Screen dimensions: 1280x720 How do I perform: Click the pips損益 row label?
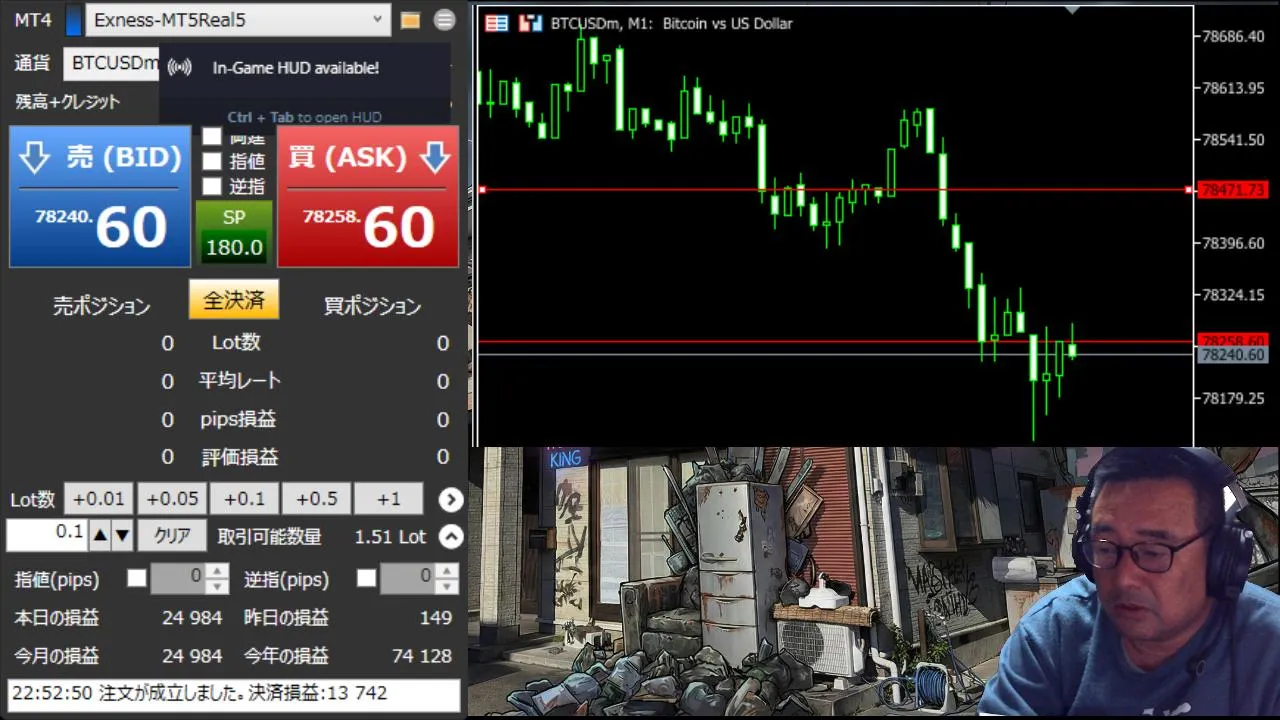coord(238,419)
